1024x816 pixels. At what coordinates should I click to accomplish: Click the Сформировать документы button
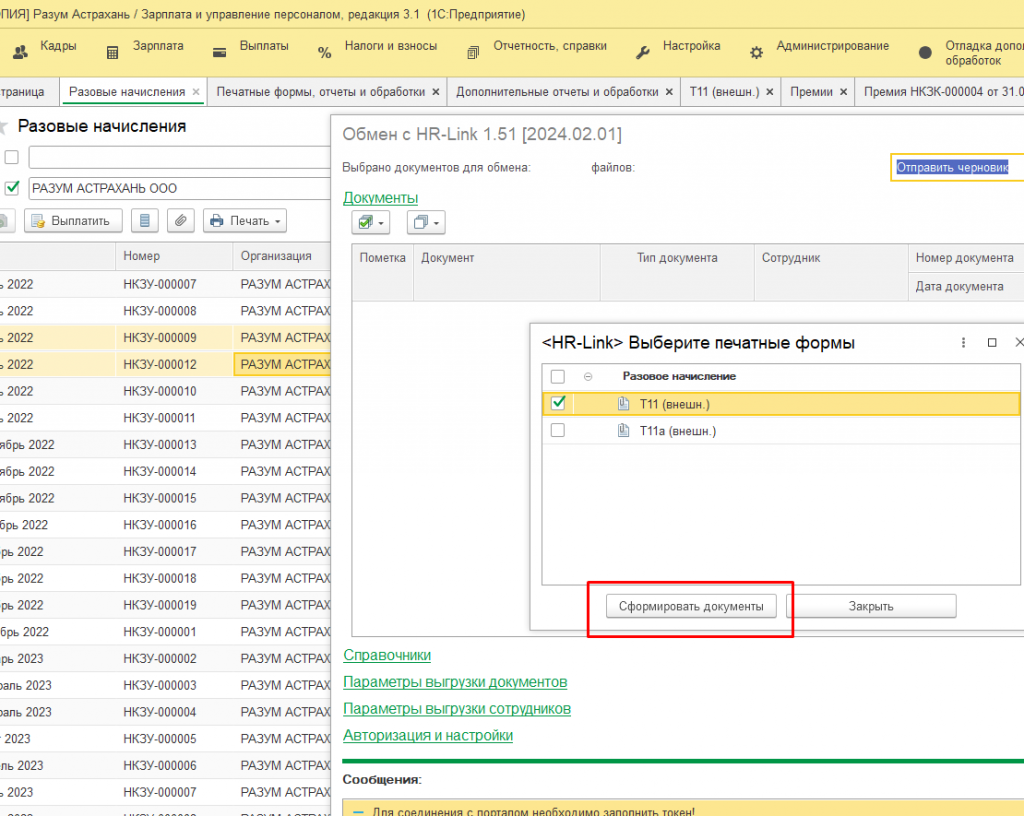coord(690,606)
